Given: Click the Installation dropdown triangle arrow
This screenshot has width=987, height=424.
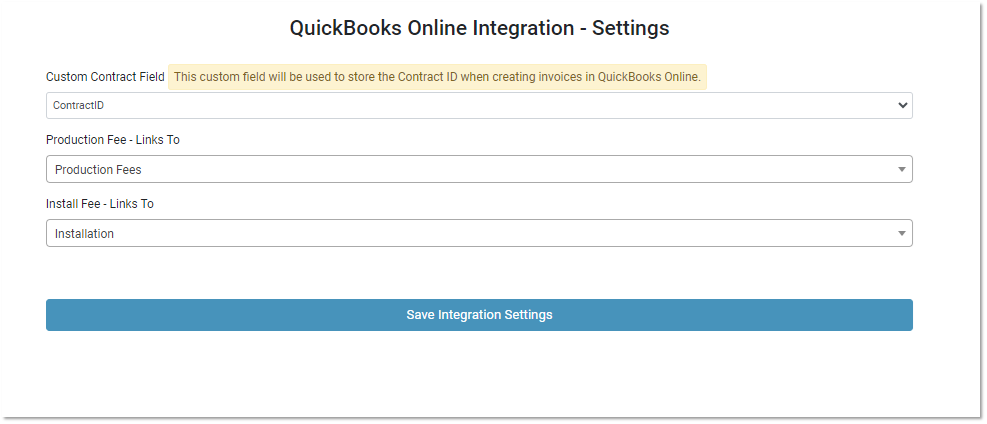Looking at the screenshot, I should click(901, 234).
